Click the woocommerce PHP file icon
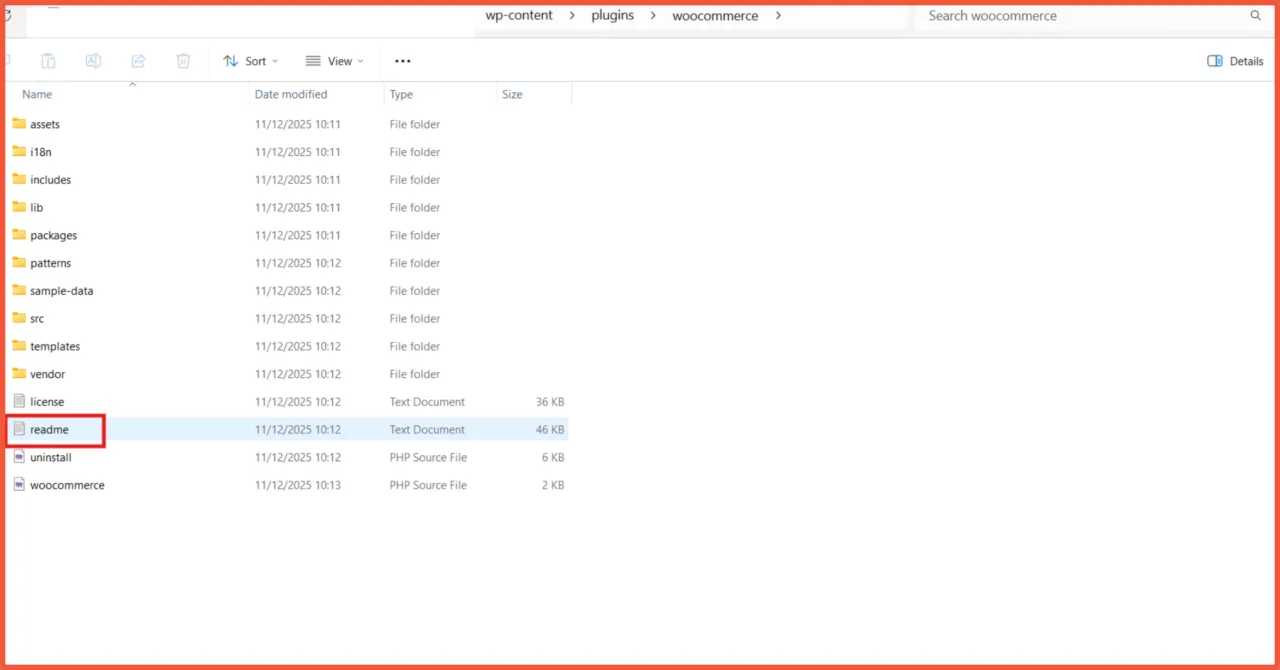 coord(19,485)
